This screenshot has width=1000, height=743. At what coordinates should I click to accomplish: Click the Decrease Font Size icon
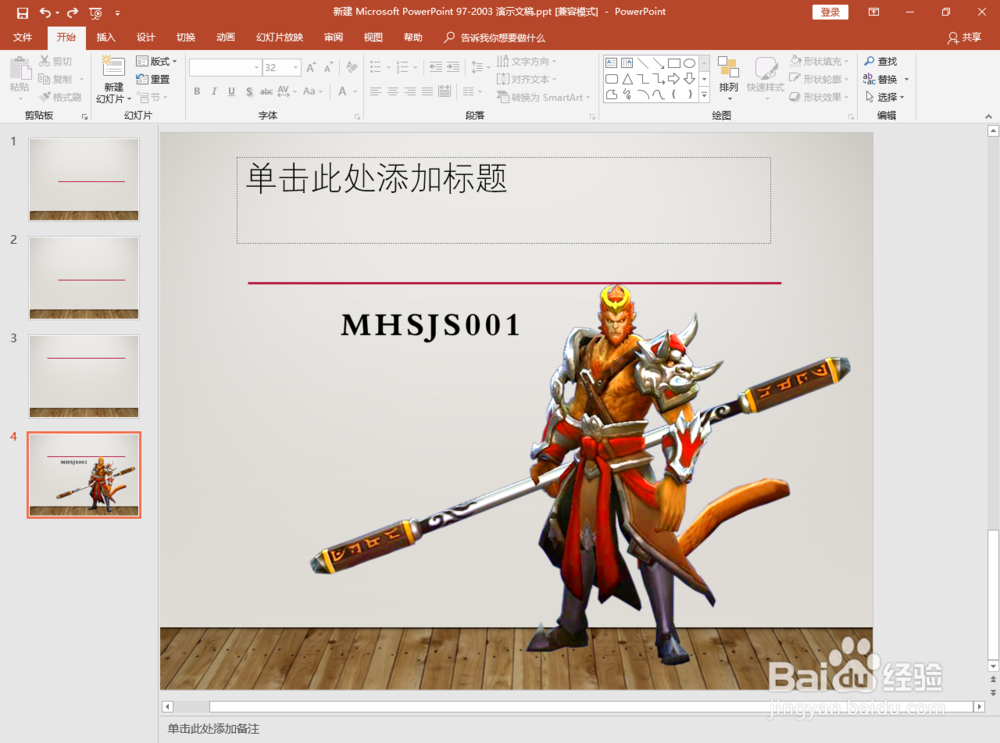pyautogui.click(x=328, y=67)
